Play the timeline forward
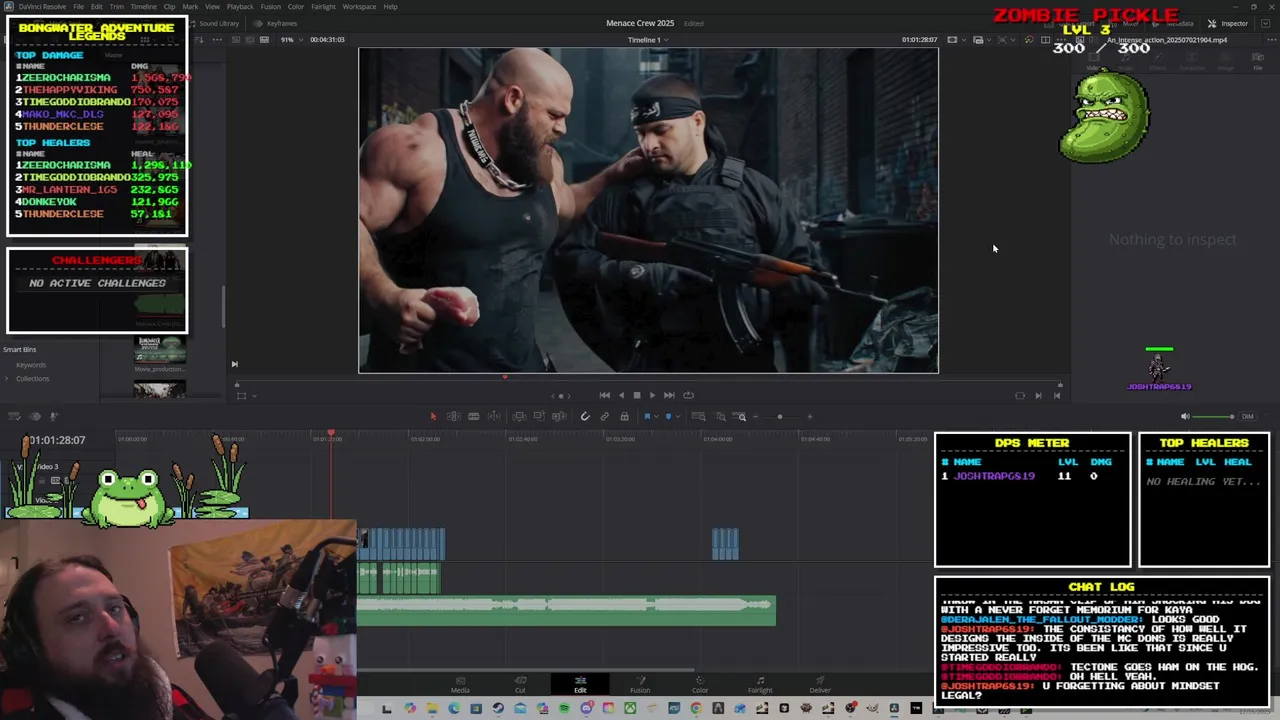The width and height of the screenshot is (1280, 720). pos(653,395)
